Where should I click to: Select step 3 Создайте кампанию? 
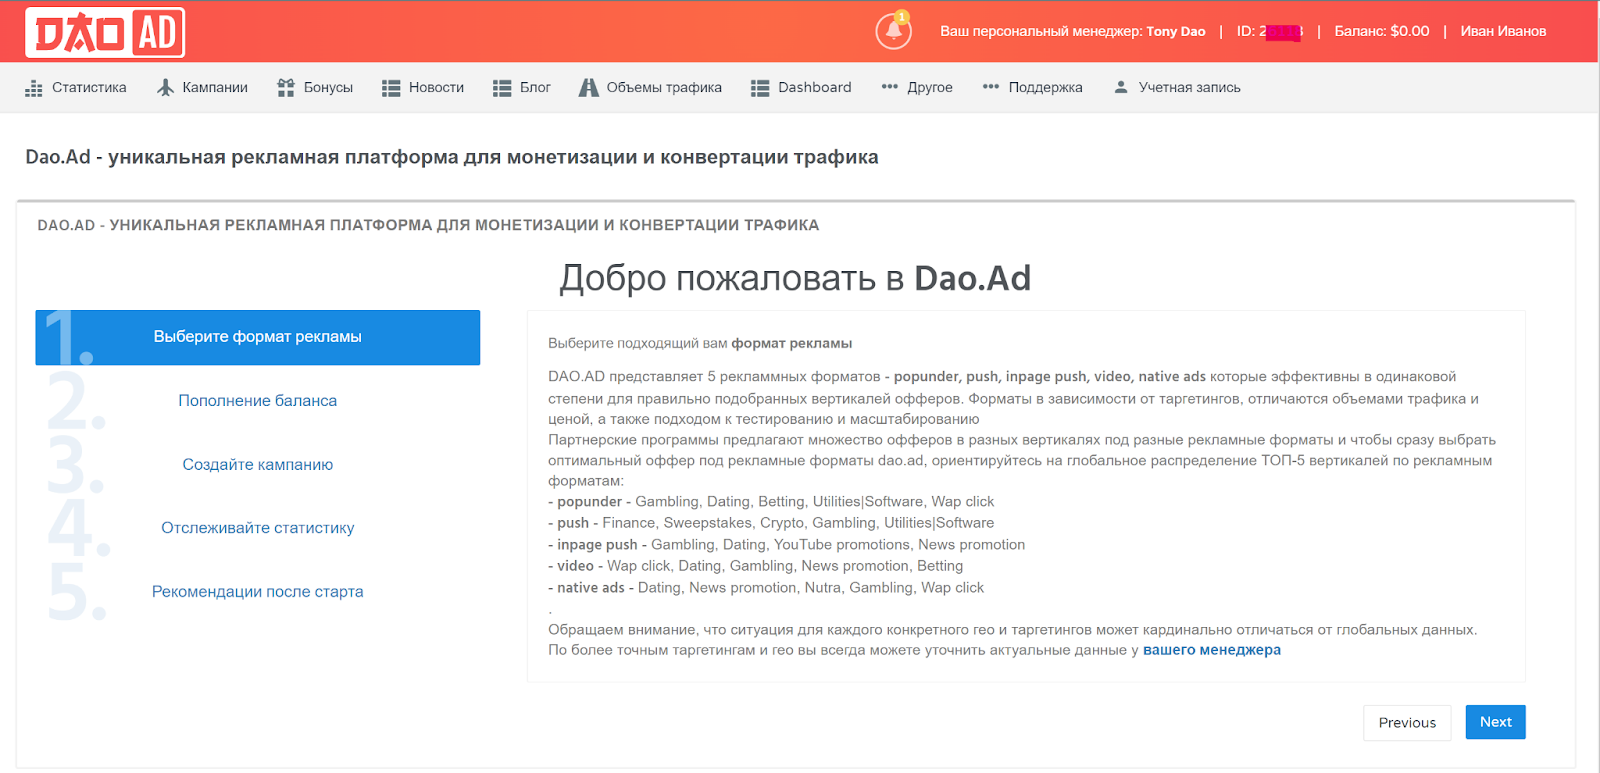pyautogui.click(x=258, y=465)
